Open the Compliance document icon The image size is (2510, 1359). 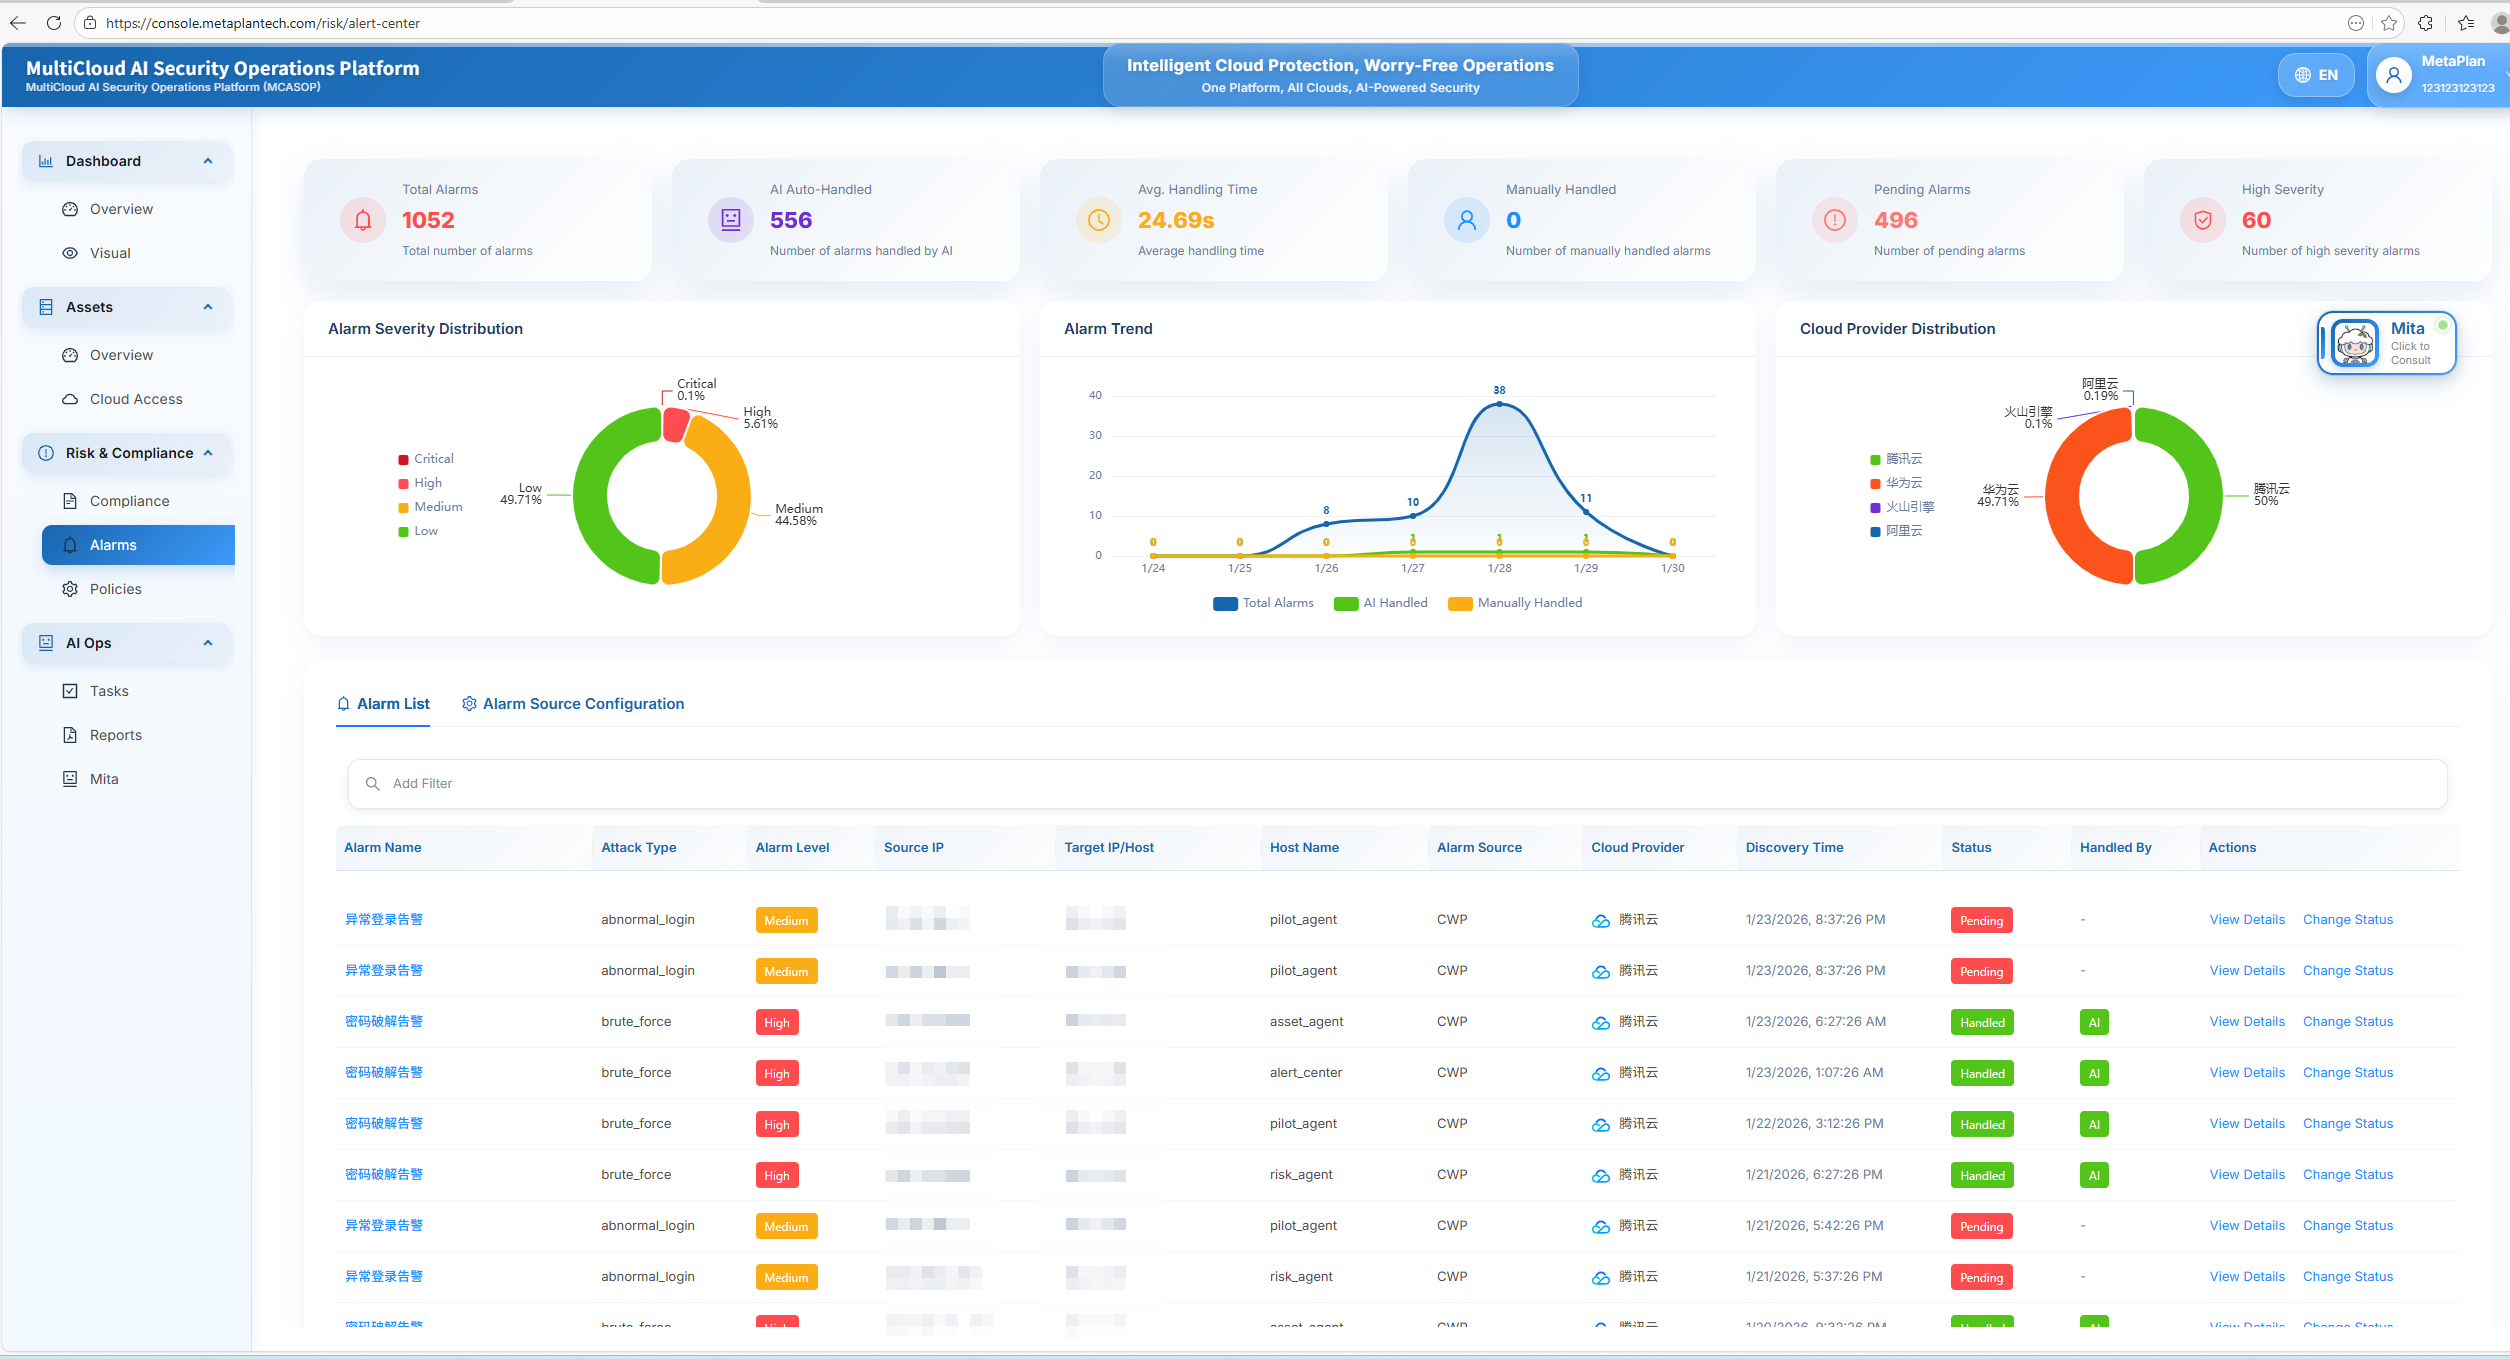[70, 500]
